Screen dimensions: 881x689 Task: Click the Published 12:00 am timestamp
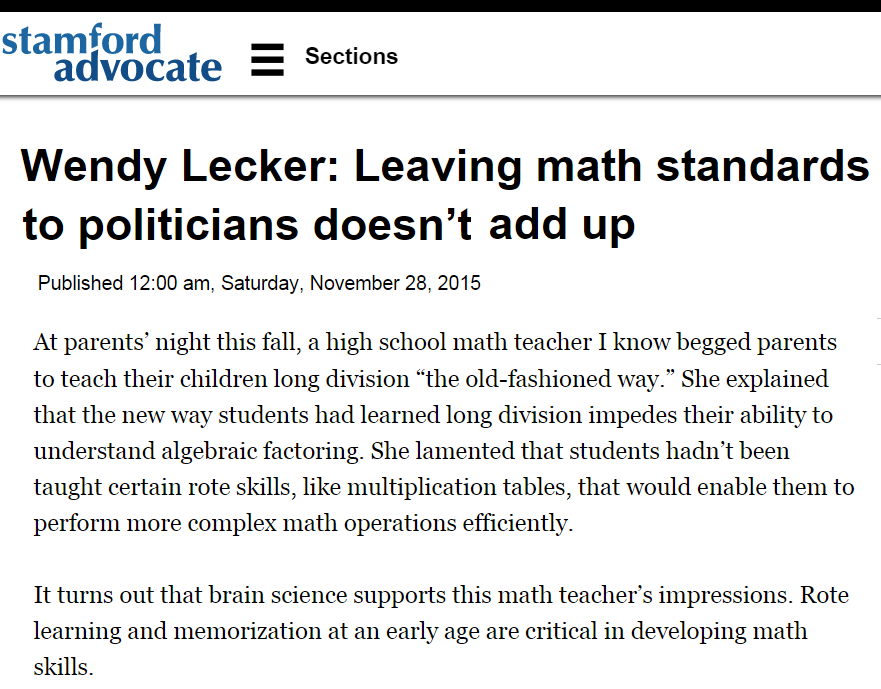tap(259, 283)
